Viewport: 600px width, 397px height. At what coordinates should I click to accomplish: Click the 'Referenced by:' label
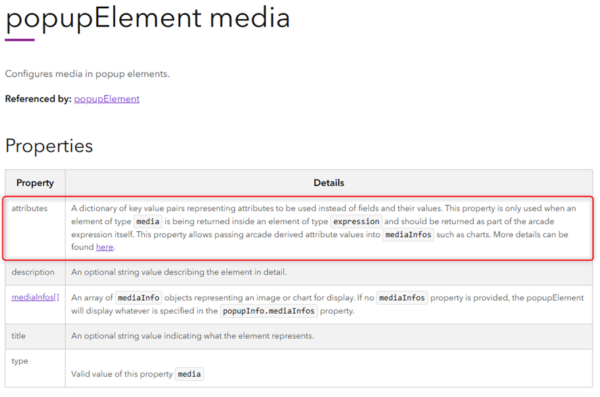coord(38,99)
